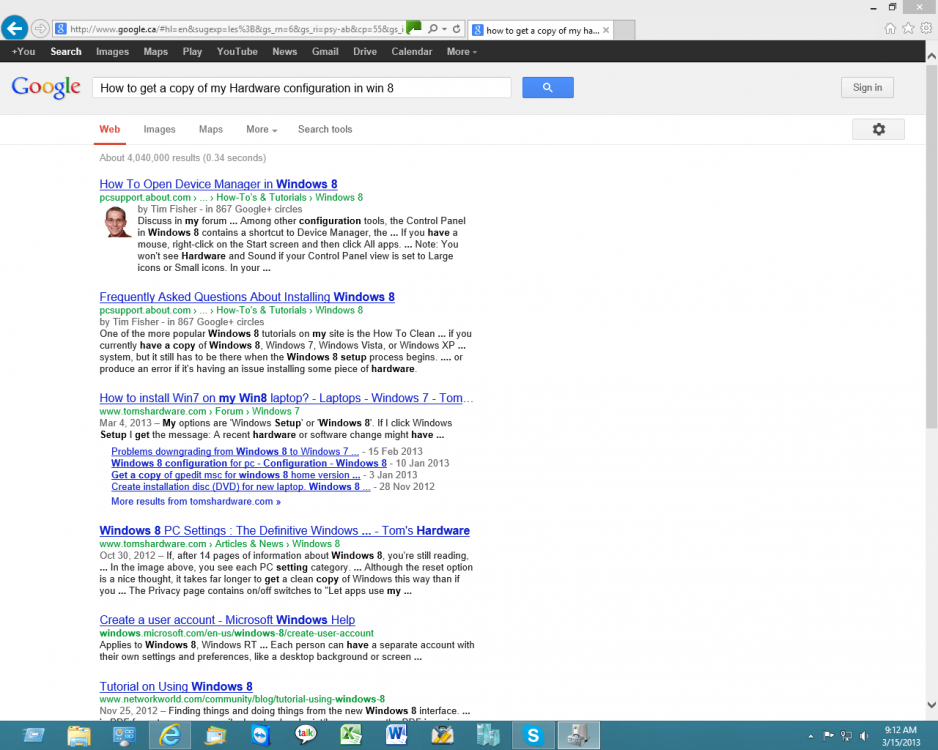938x750 pixels.
Task: Open Calendar from the Google bar
Action: click(x=412, y=51)
